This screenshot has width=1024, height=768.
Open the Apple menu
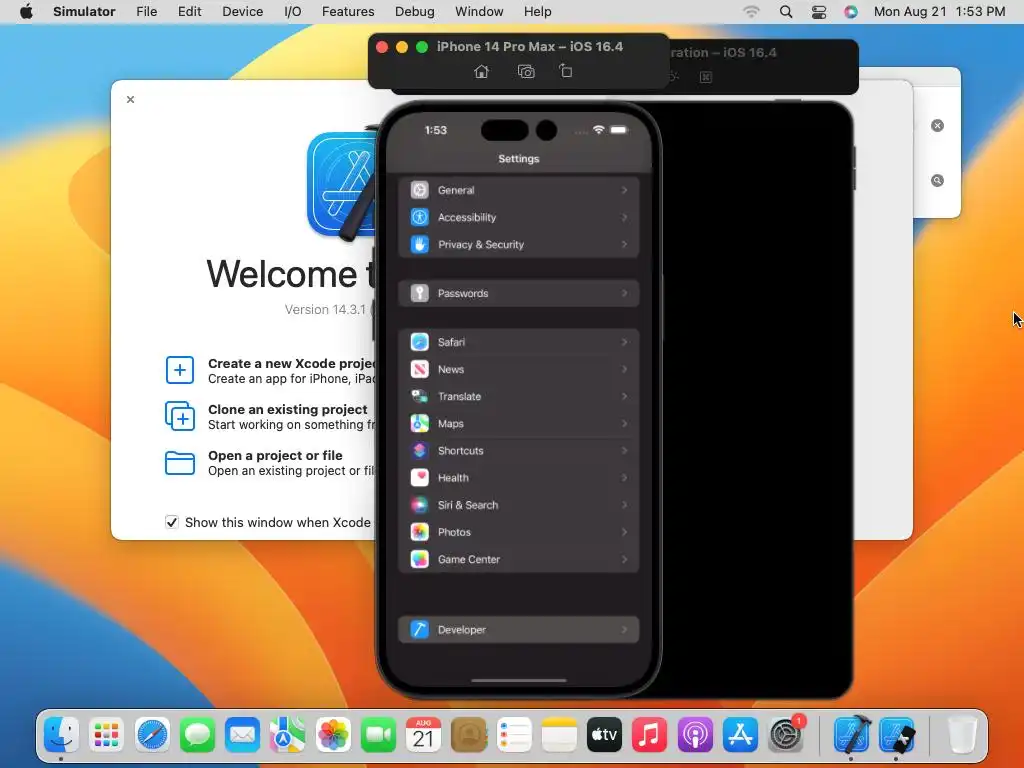coord(26,12)
